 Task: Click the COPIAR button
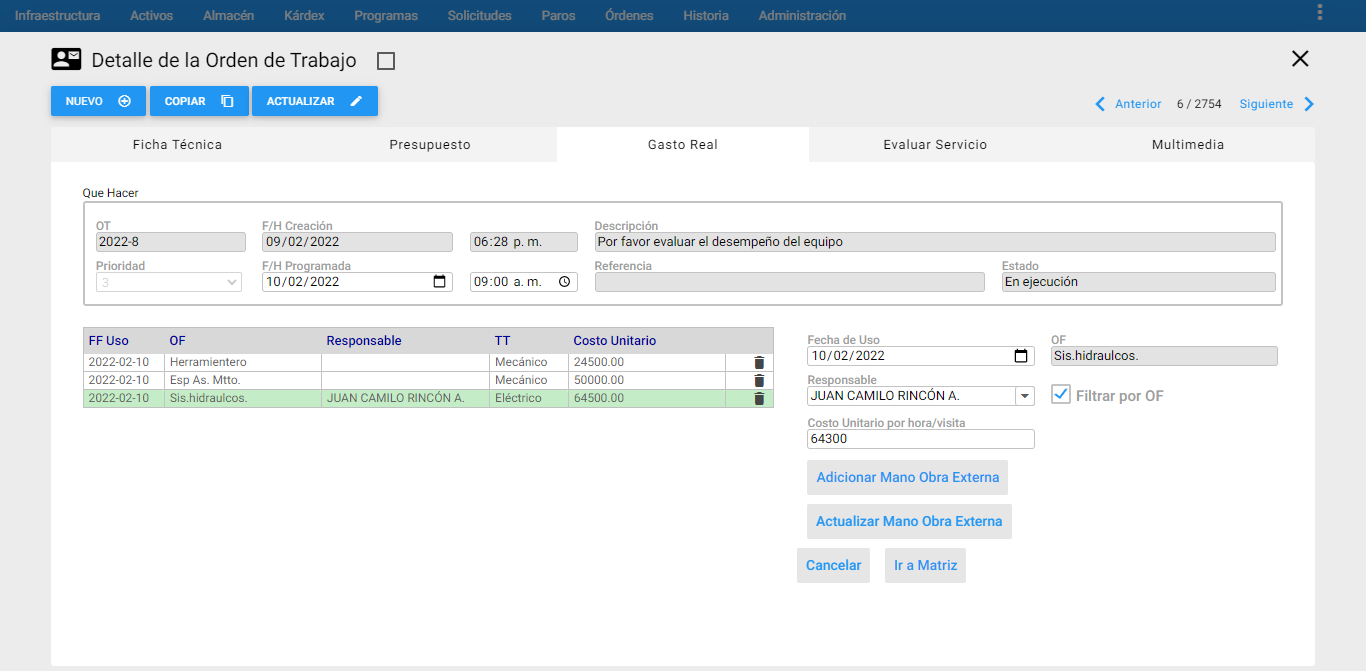pyautogui.click(x=199, y=101)
